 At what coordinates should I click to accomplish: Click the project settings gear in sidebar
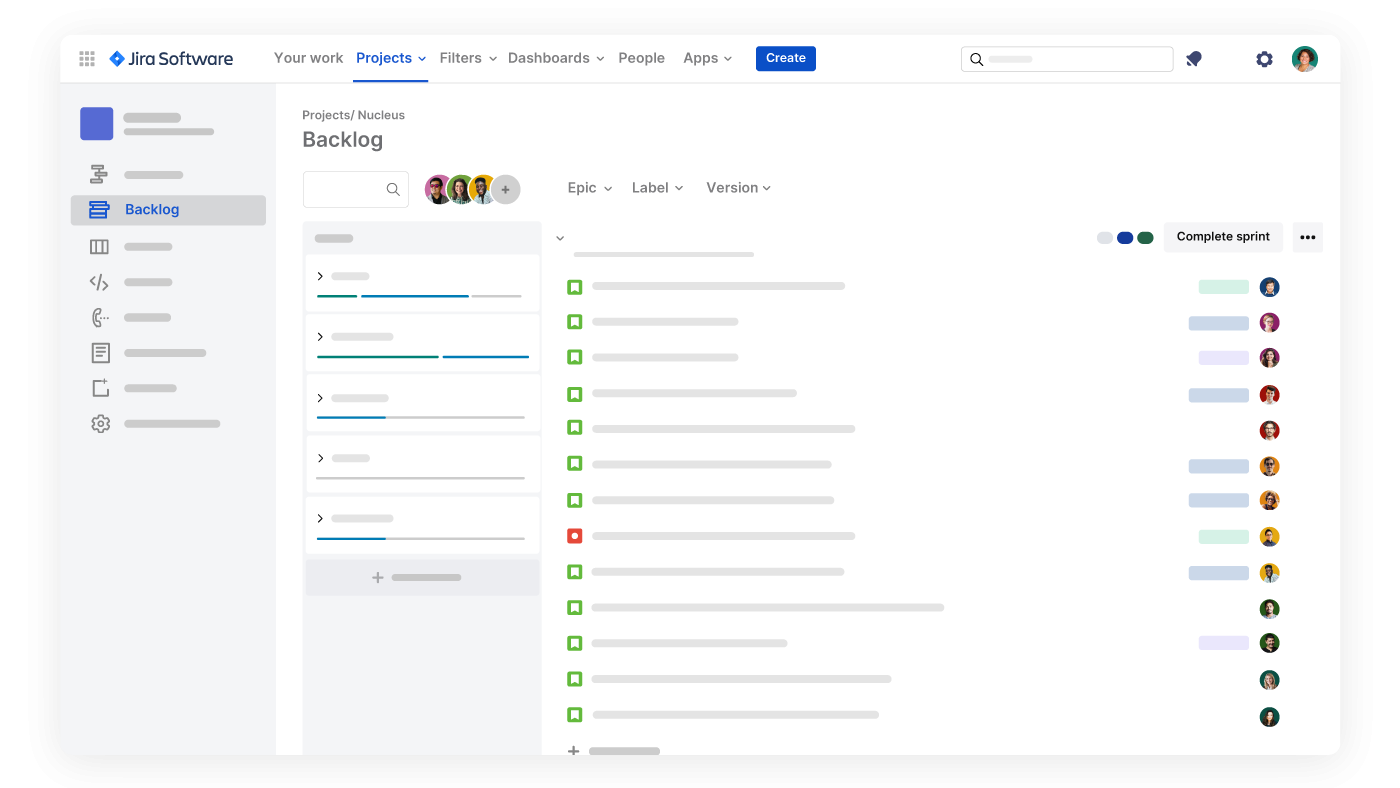(100, 423)
